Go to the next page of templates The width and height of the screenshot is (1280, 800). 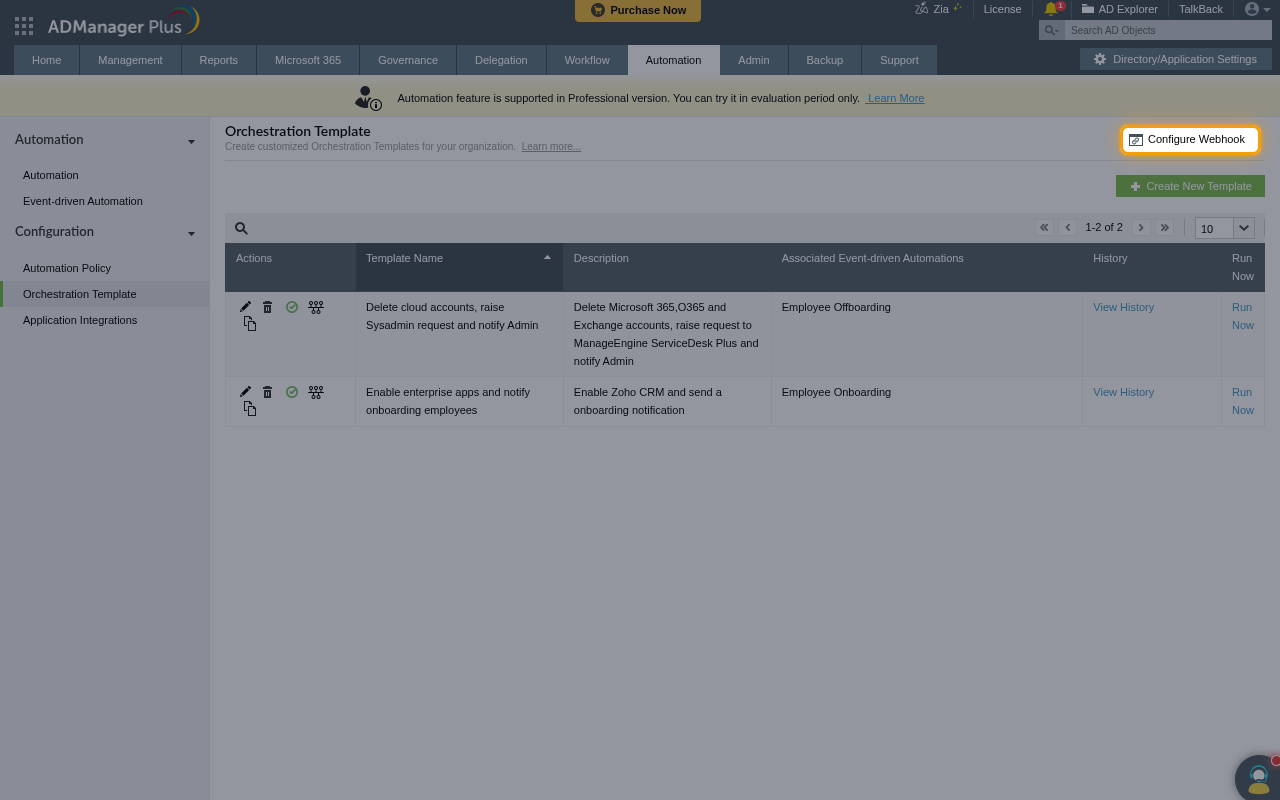(1140, 227)
